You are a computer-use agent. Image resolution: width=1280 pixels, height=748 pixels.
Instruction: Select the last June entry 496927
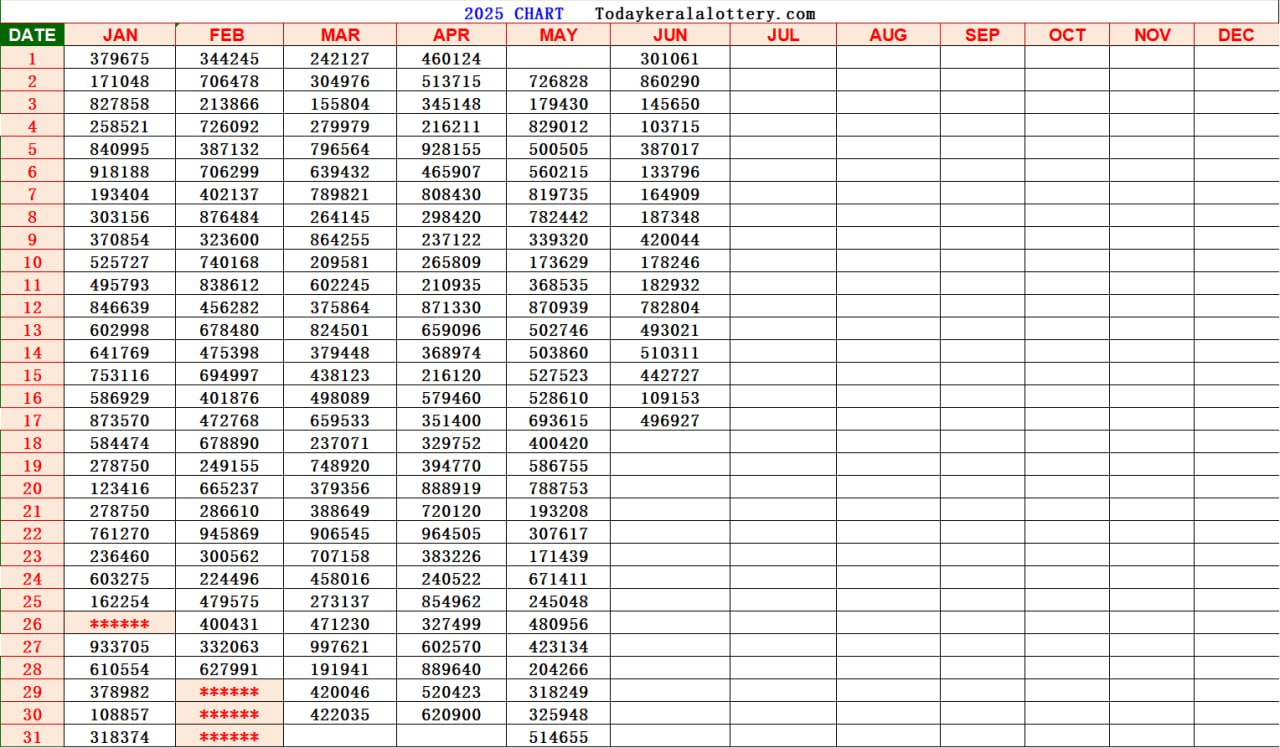[x=670, y=421]
